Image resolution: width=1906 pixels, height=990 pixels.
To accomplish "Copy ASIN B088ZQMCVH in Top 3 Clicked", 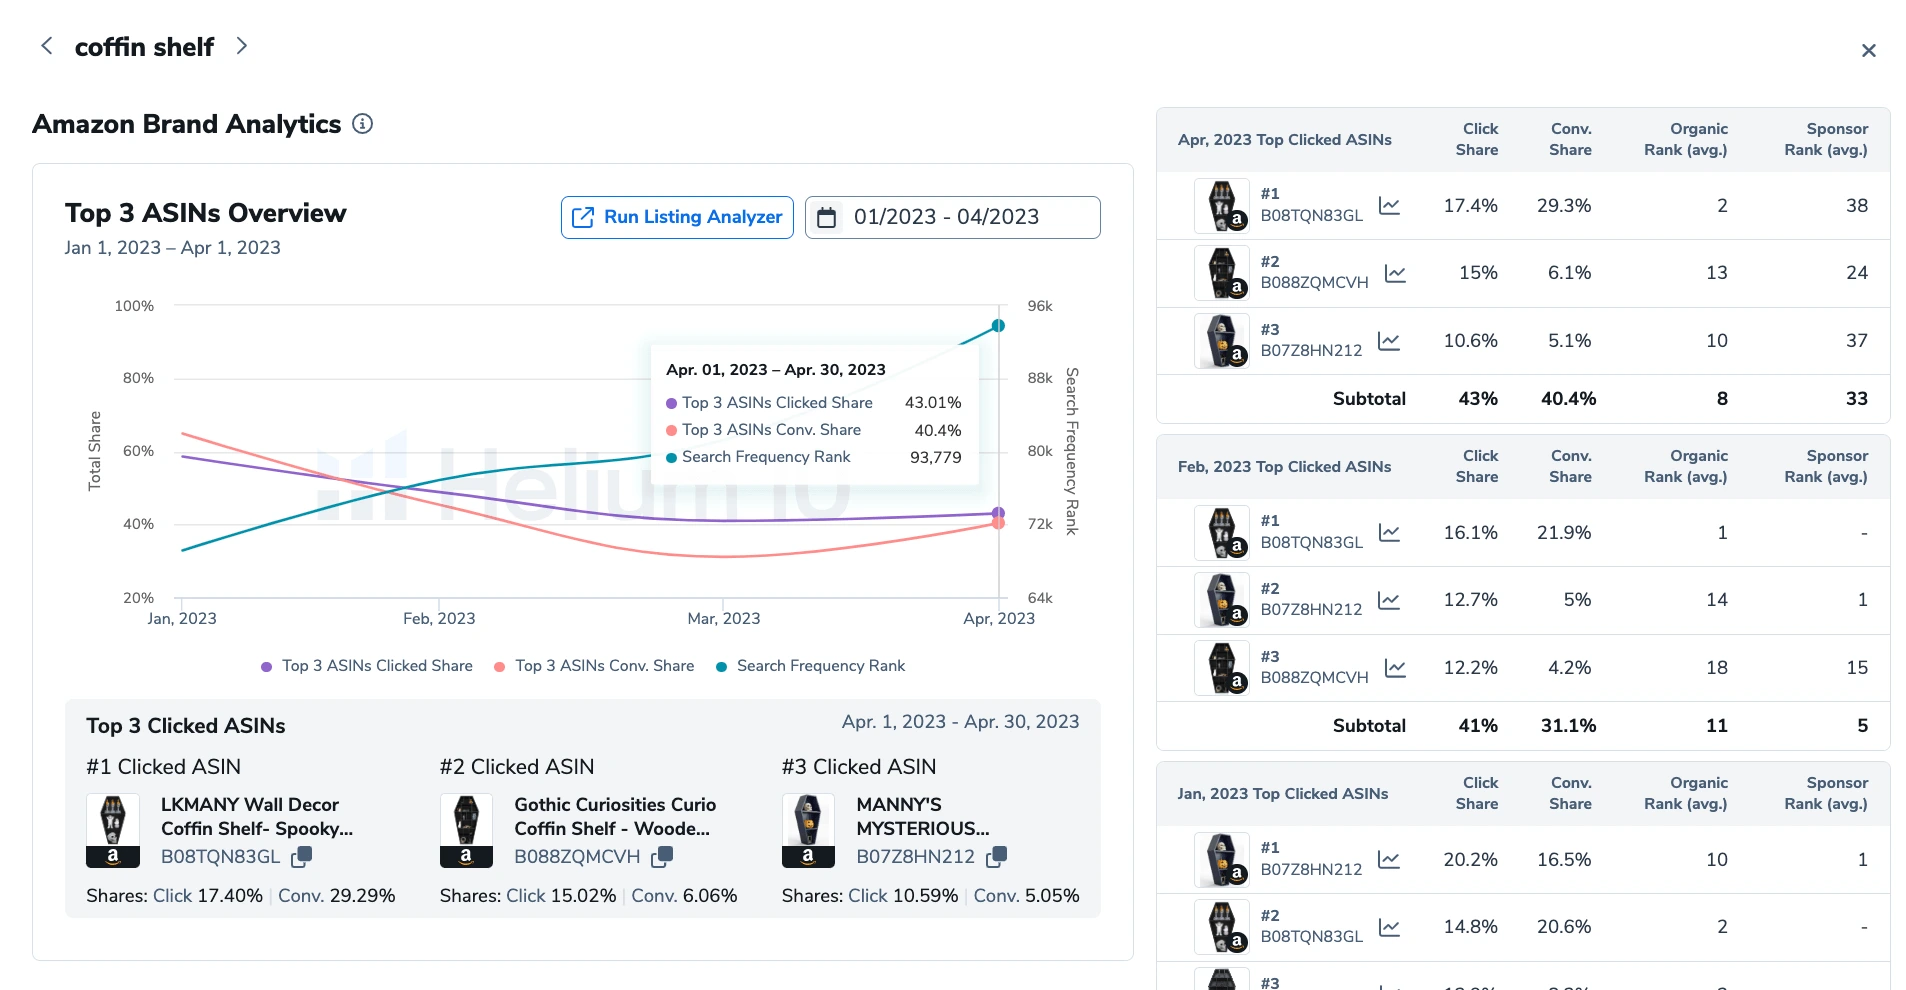I will (x=662, y=857).
